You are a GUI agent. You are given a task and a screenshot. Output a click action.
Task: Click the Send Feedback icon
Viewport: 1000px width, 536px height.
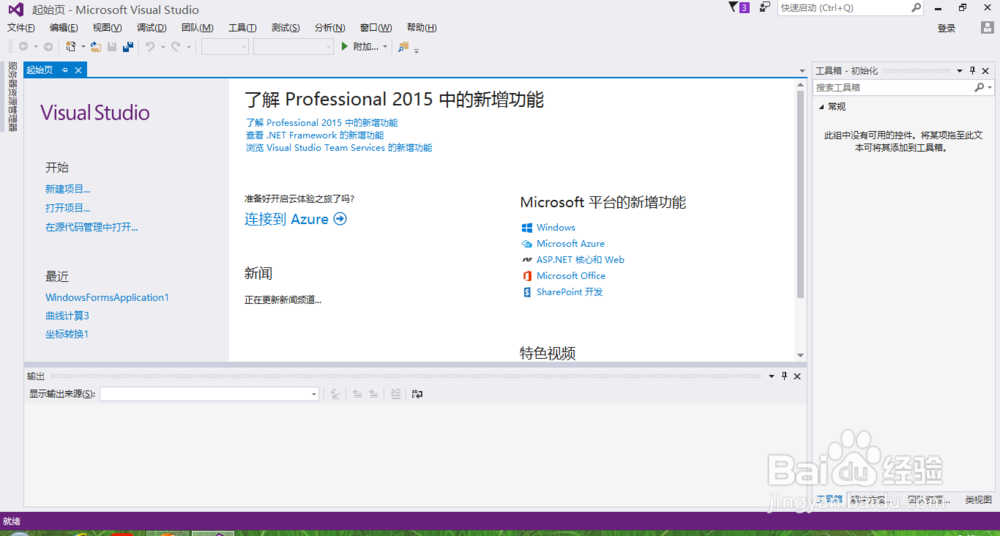pyautogui.click(x=765, y=8)
